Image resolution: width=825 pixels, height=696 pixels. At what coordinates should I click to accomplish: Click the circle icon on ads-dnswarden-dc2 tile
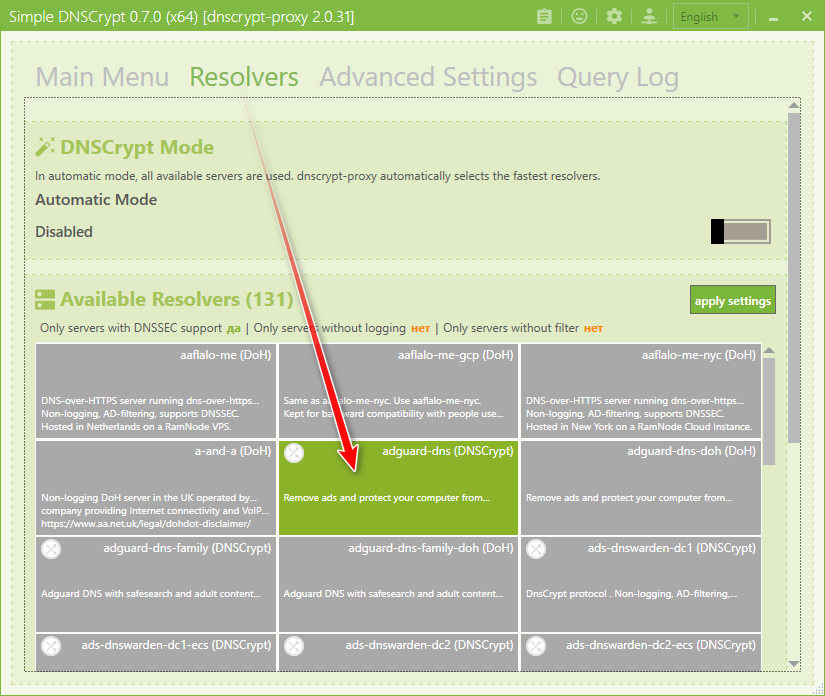[293, 646]
